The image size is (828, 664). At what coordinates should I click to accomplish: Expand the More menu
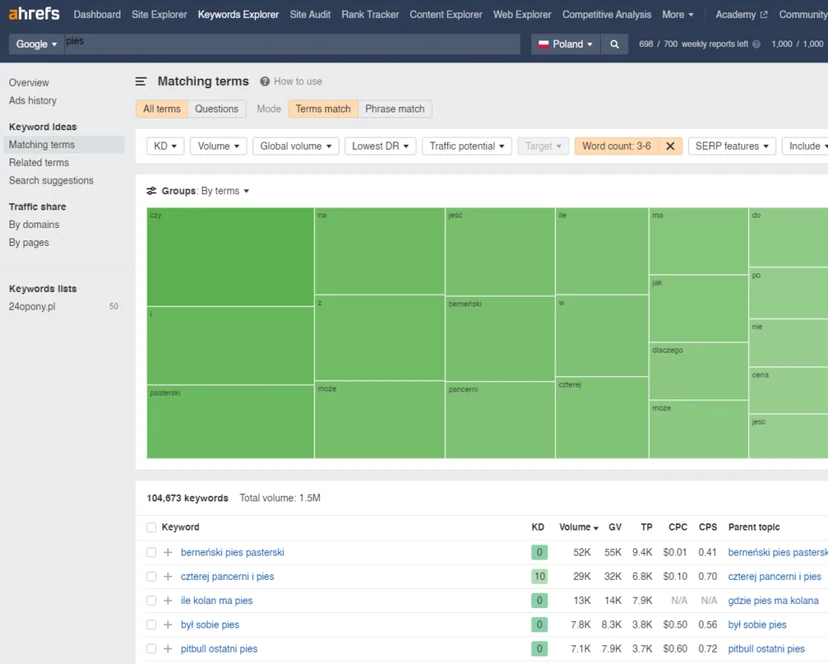pos(678,15)
